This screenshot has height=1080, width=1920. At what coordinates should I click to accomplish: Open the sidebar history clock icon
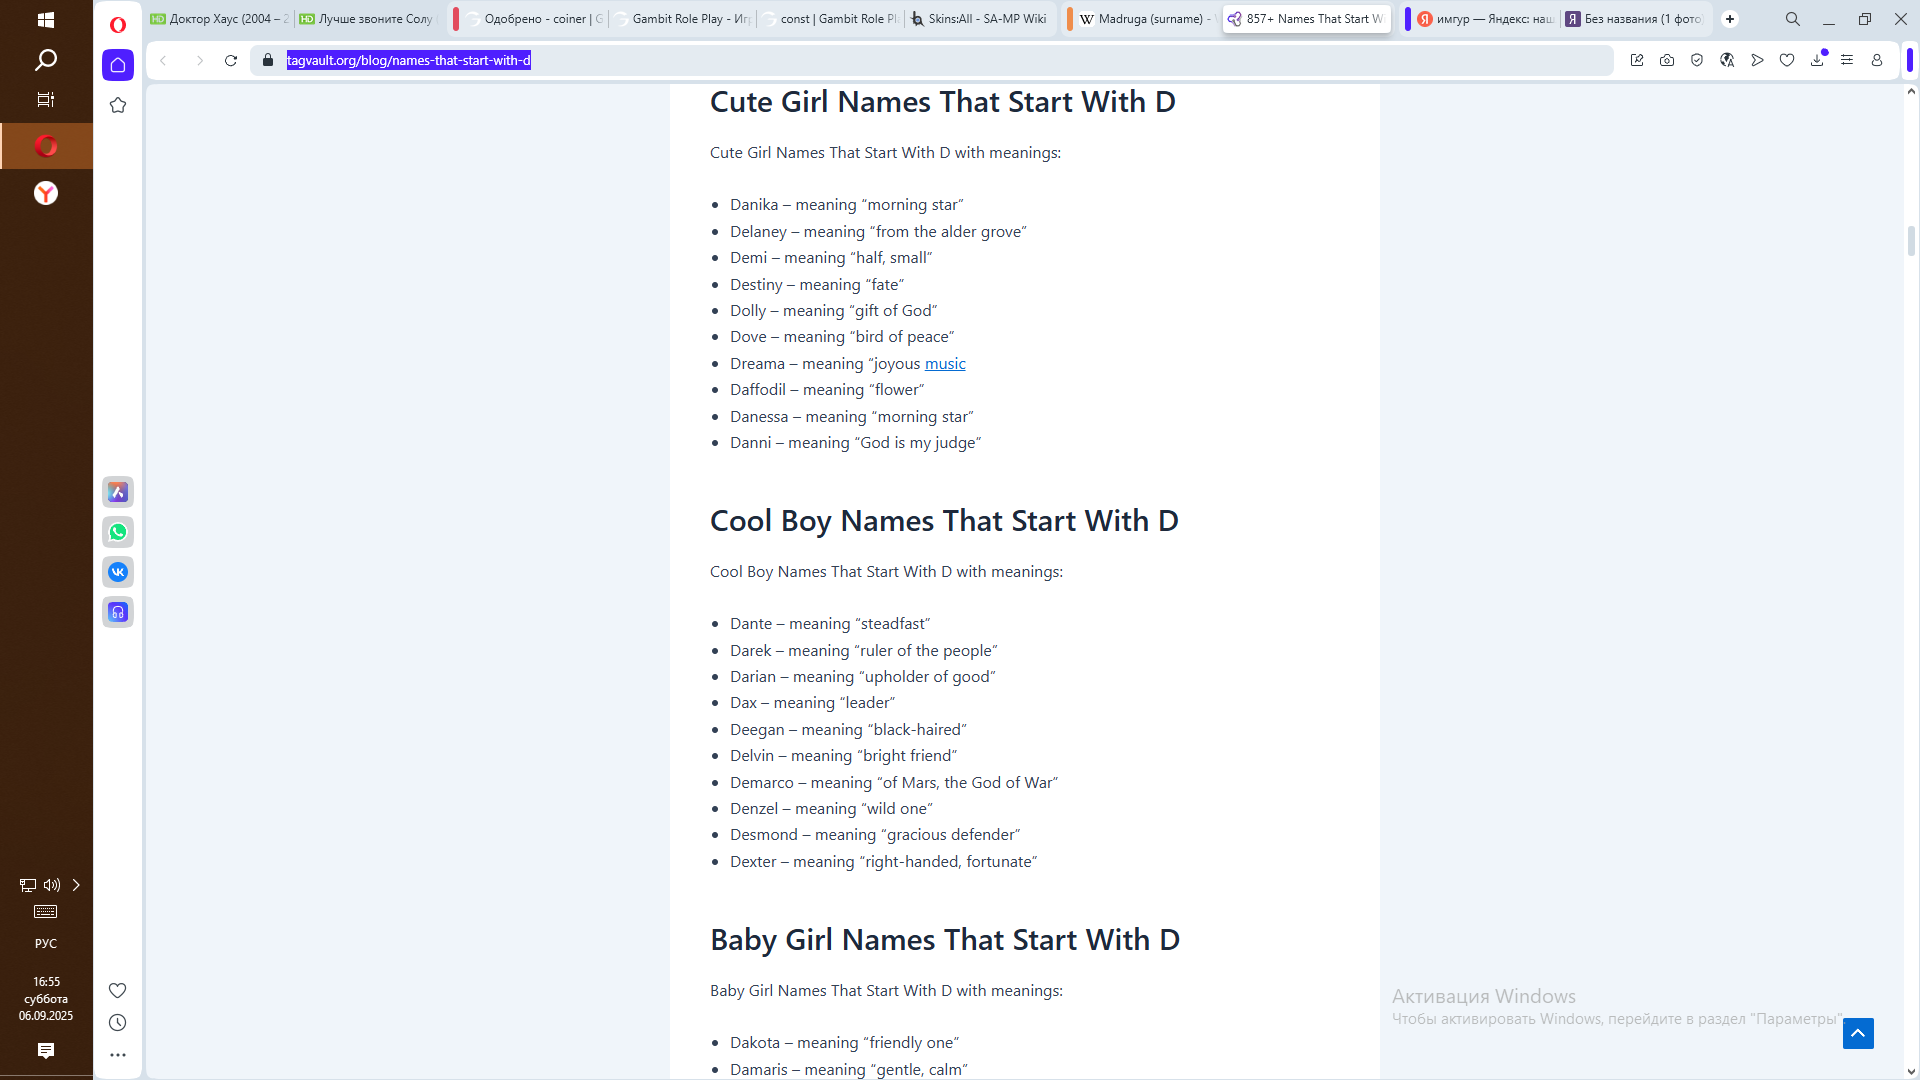tap(118, 1022)
